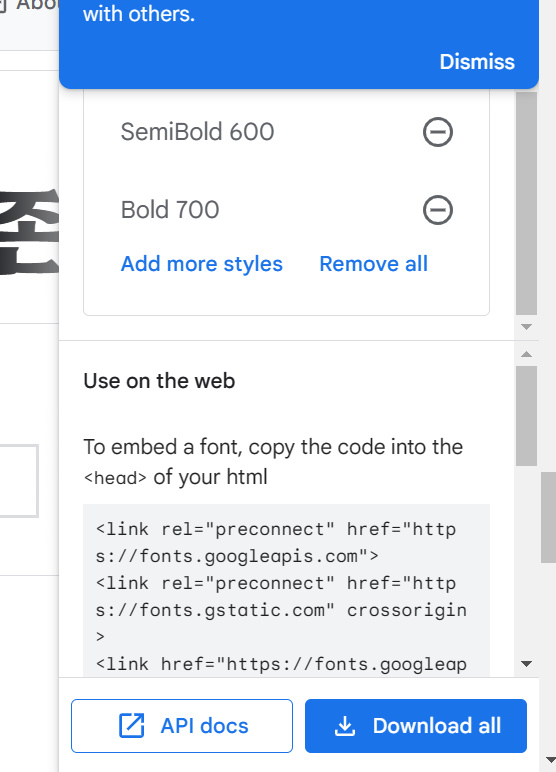Click Download all button
The height and width of the screenshot is (772, 556).
pos(416,726)
